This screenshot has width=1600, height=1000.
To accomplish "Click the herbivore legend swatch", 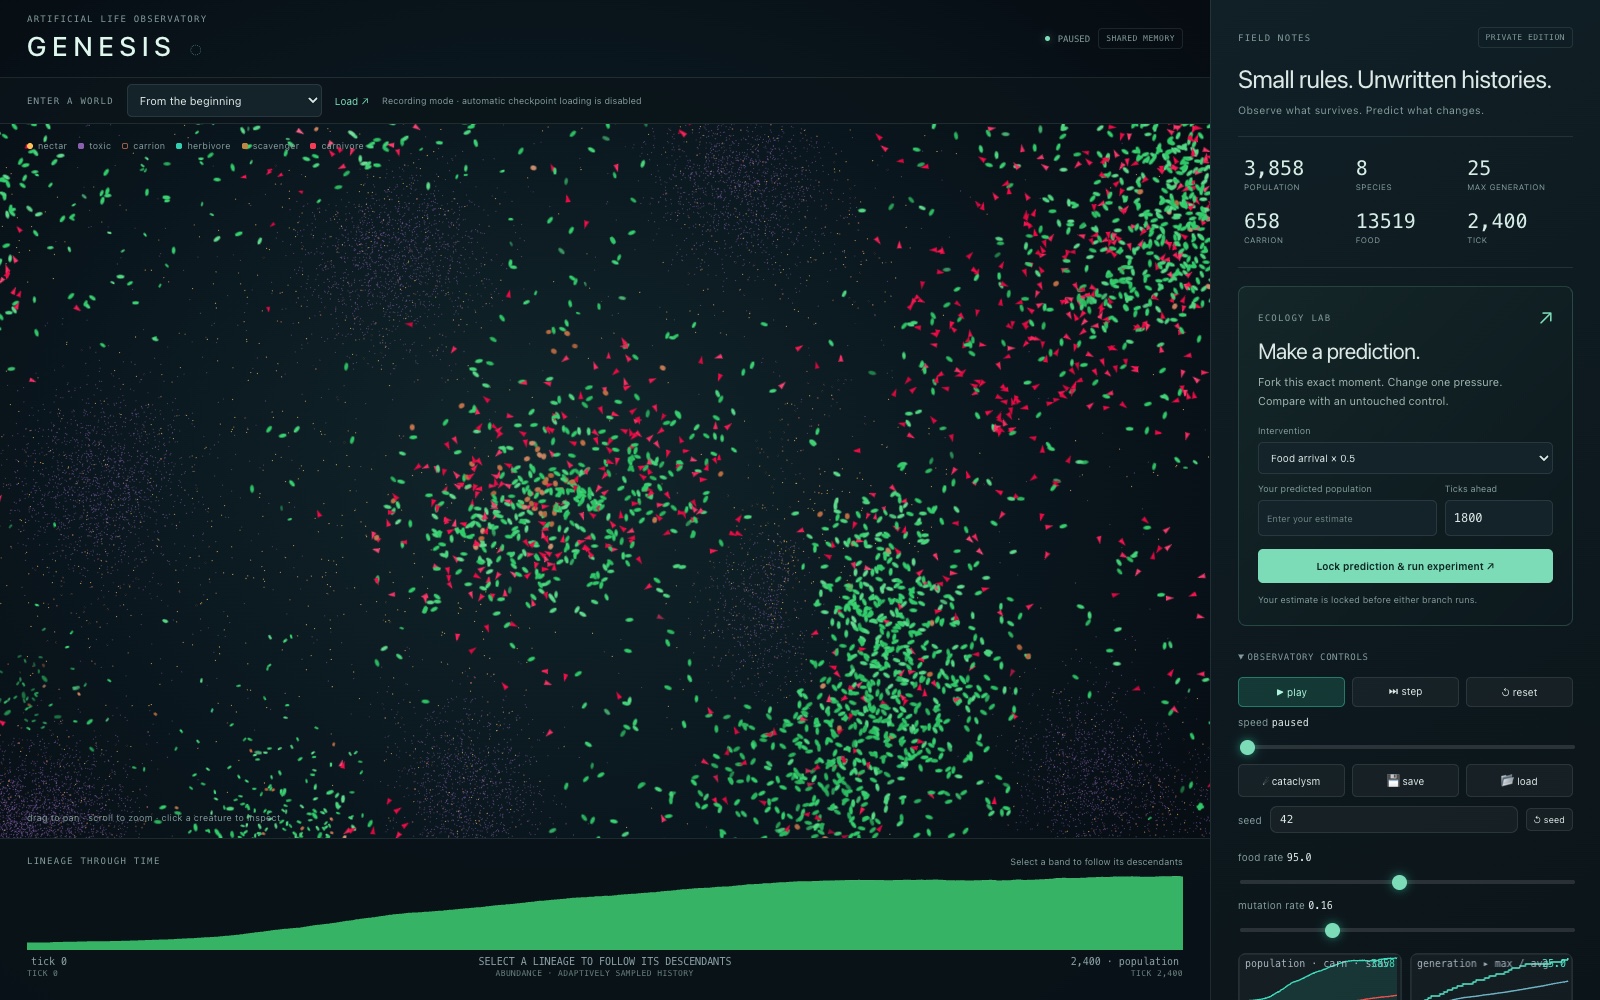I will 179,146.
